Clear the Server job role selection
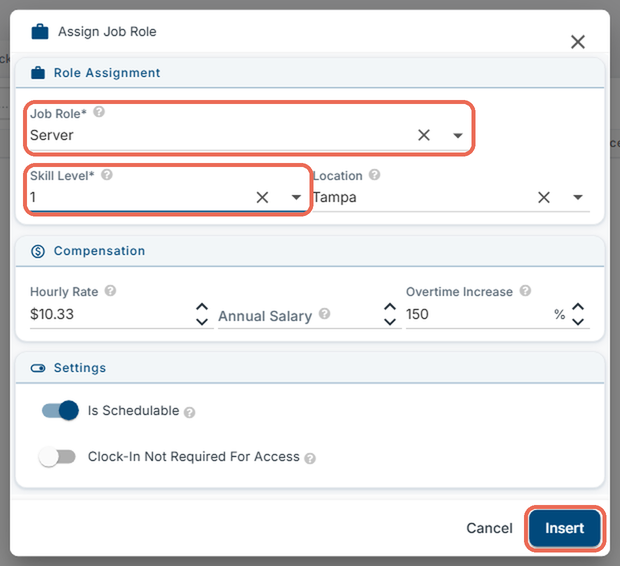620x566 pixels. [423, 135]
